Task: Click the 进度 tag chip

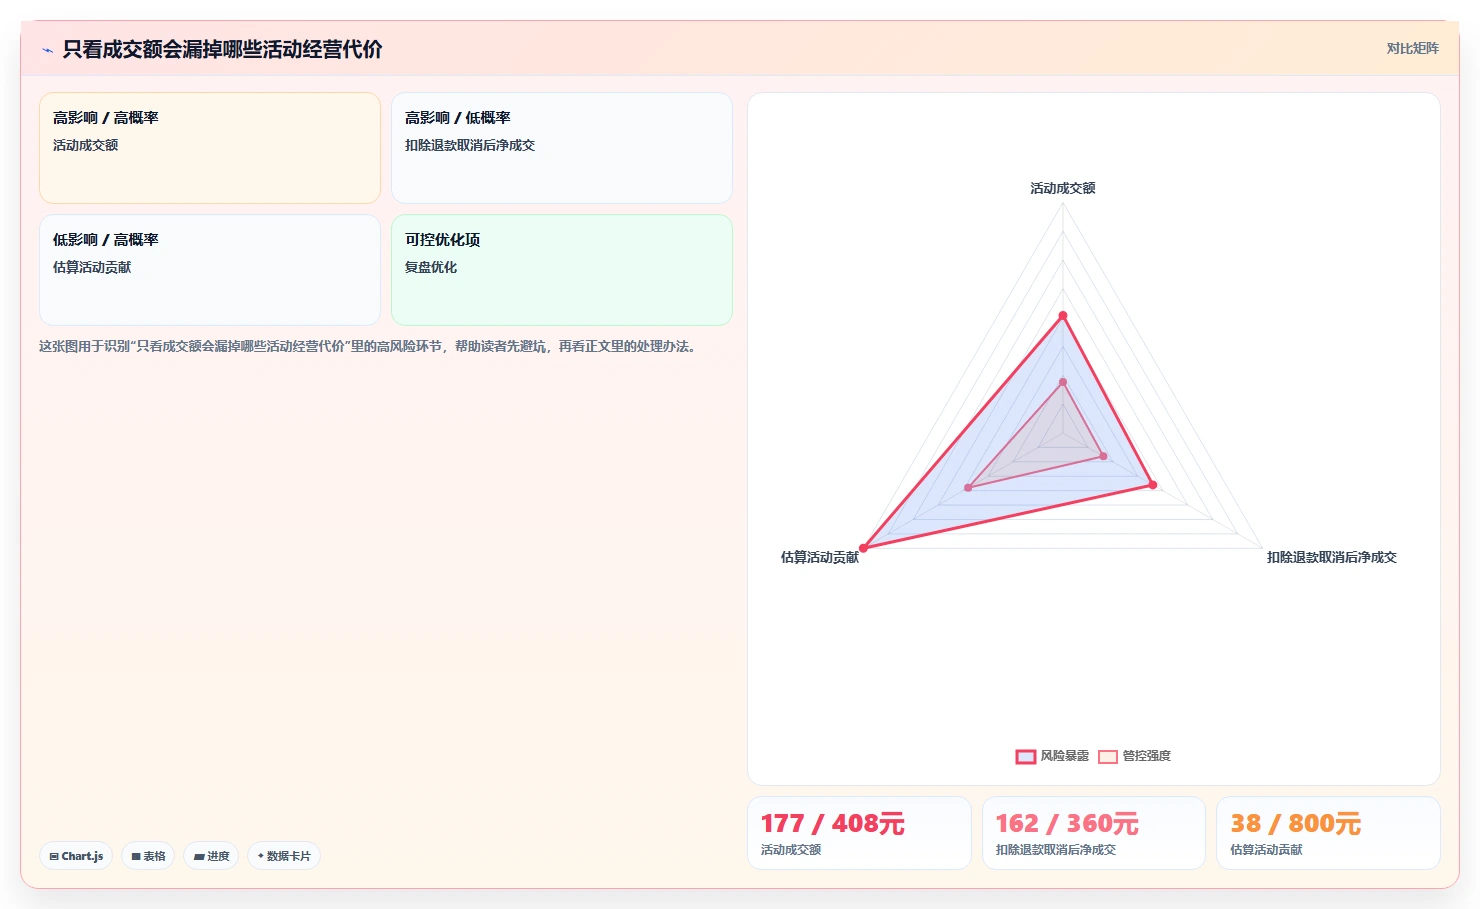Action: pyautogui.click(x=211, y=856)
